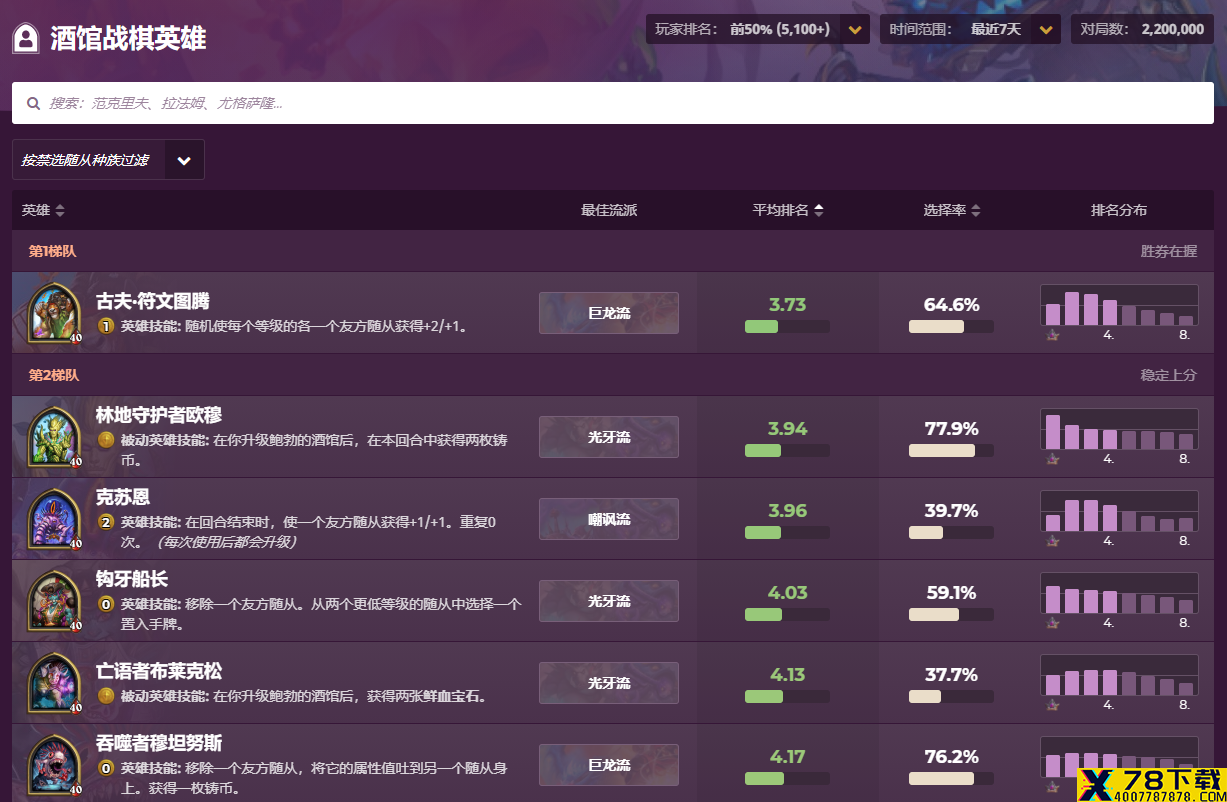Click the 最佳流派 column header
The width and height of the screenshot is (1227, 802).
pos(609,210)
